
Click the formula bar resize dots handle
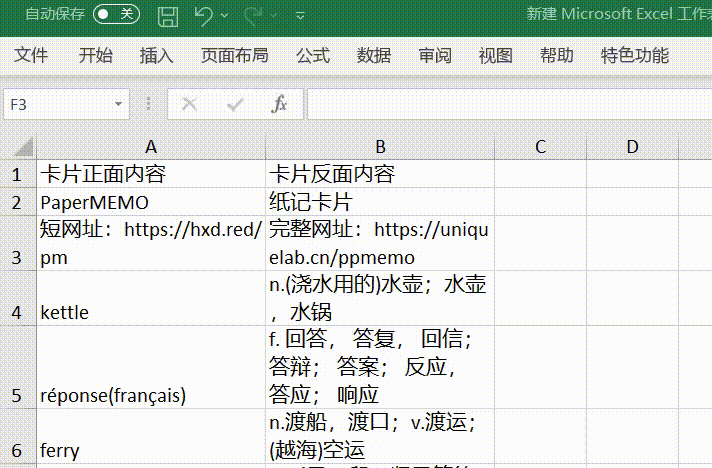pyautogui.click(x=148, y=104)
